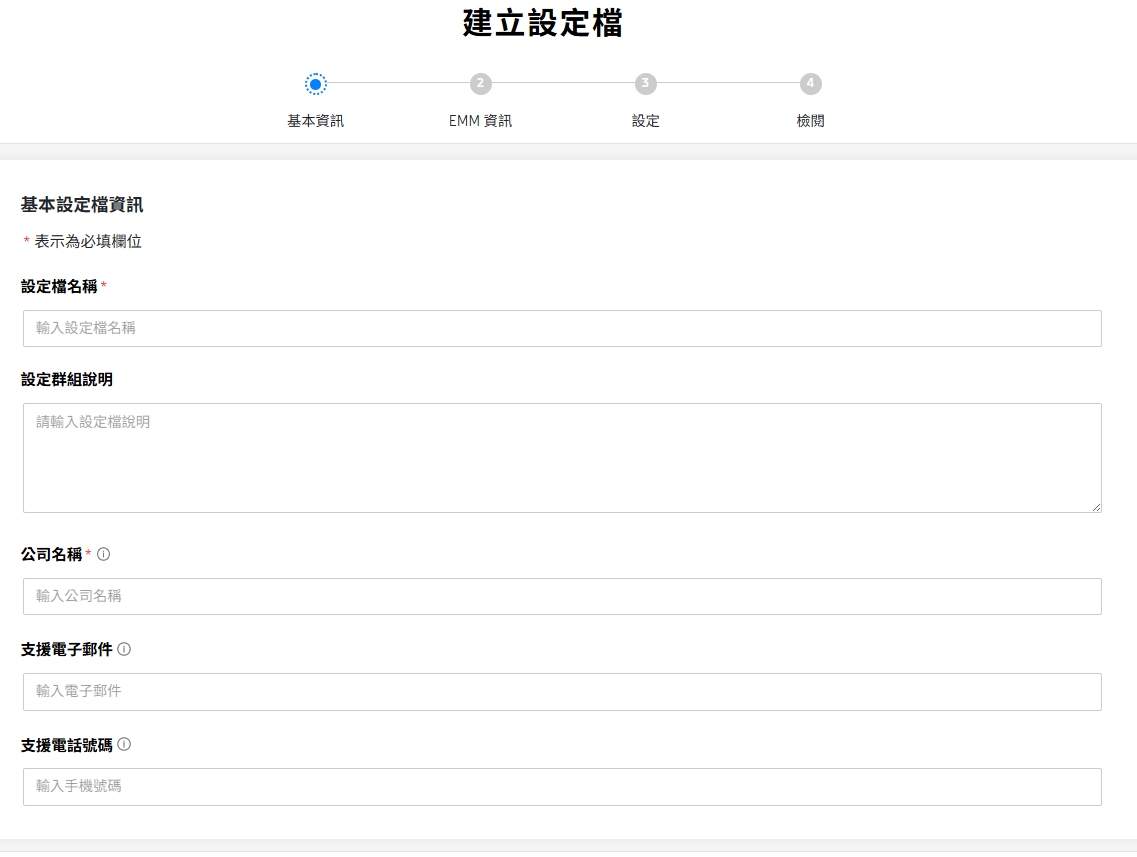The image size is (1137, 857).
Task: Go to step 2 EMM 資訊 circle
Action: pyautogui.click(x=480, y=84)
